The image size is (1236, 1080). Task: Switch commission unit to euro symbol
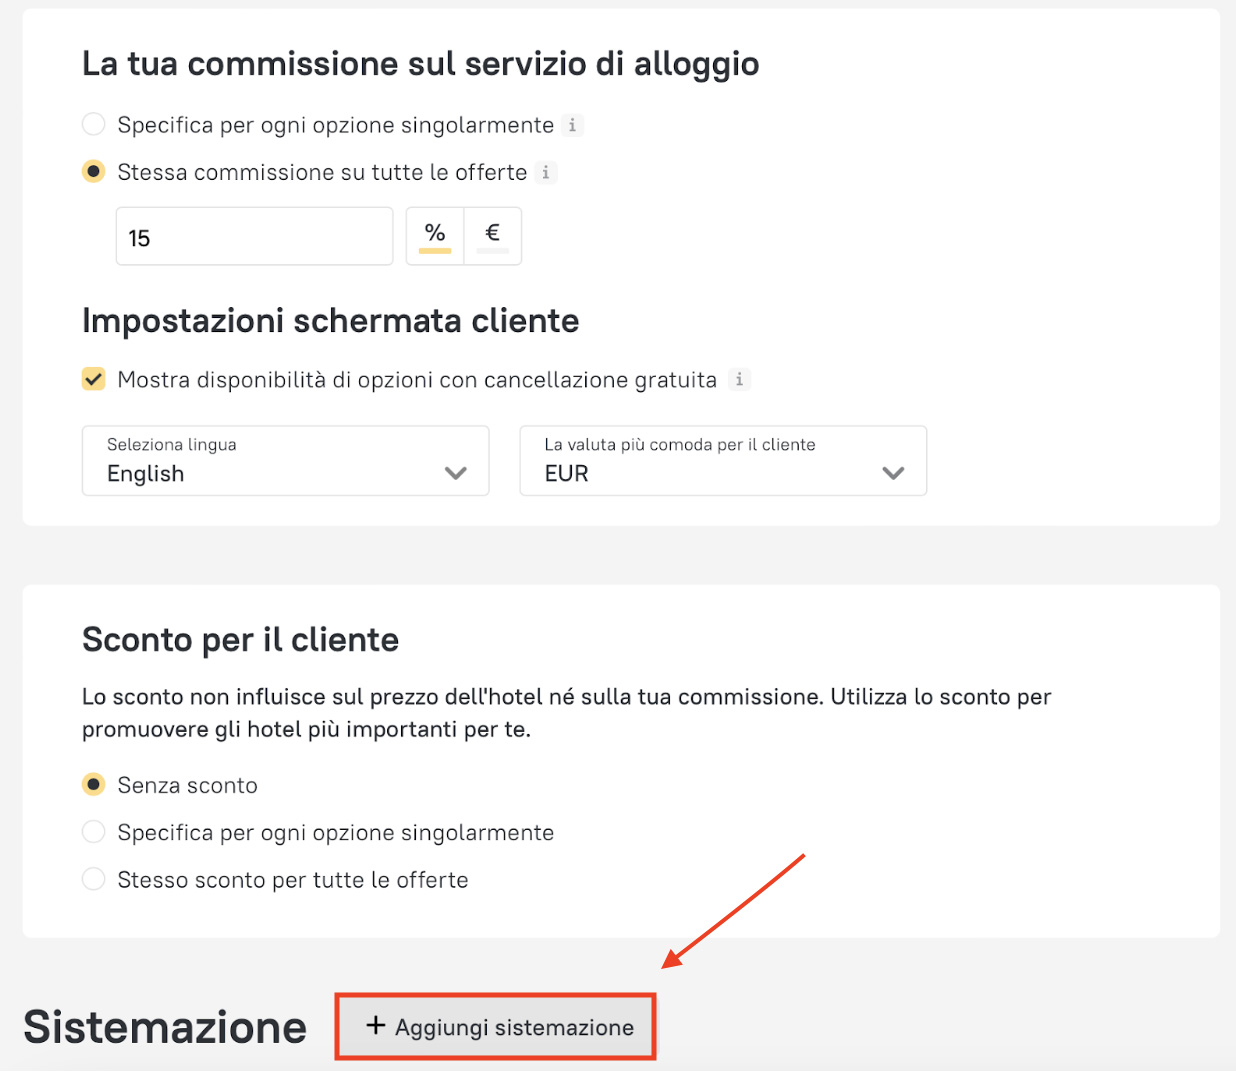[492, 235]
